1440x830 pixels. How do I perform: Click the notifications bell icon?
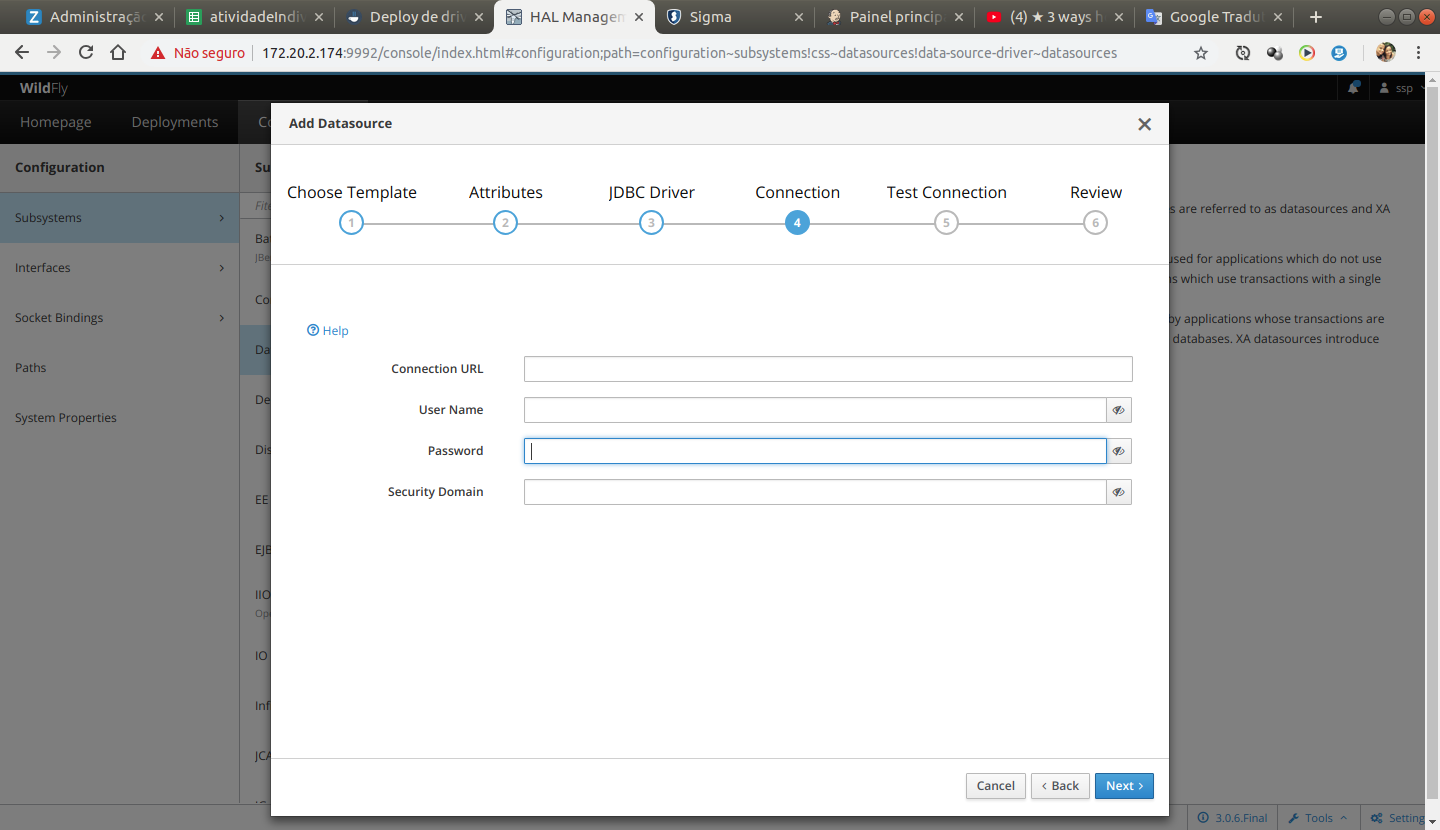point(1353,88)
